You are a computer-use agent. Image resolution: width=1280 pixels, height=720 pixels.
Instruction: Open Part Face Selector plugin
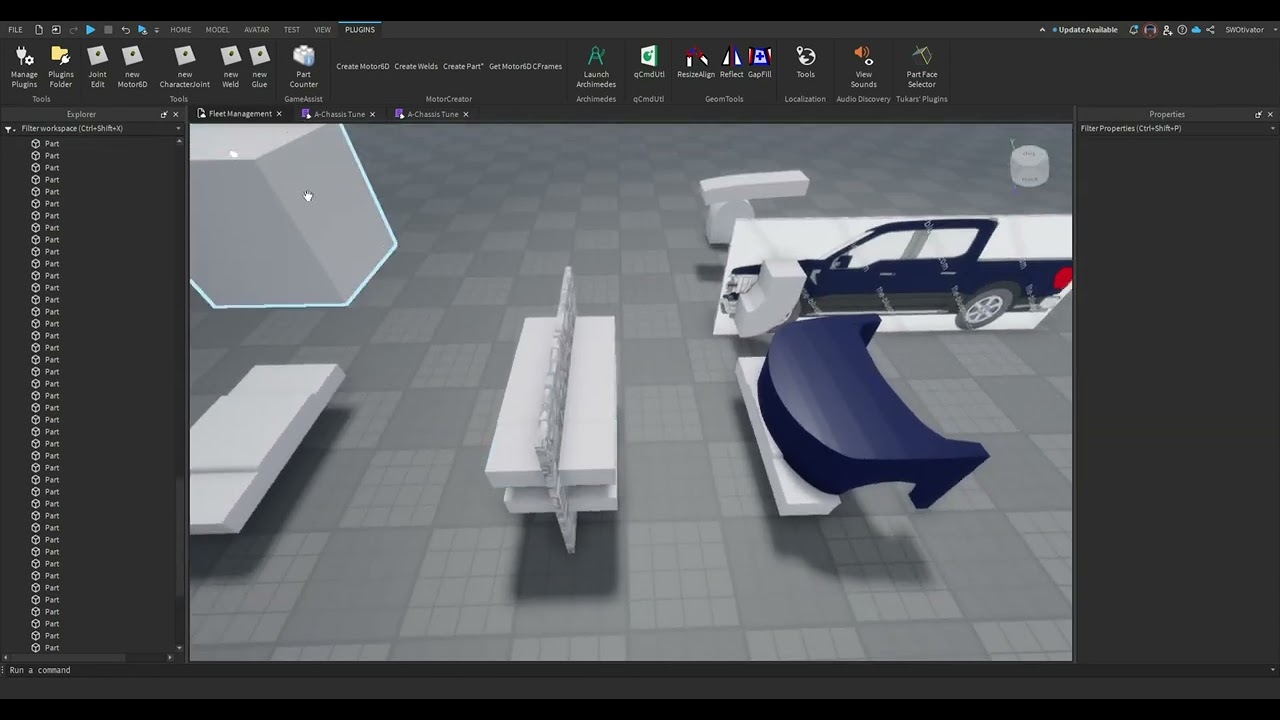(922, 66)
